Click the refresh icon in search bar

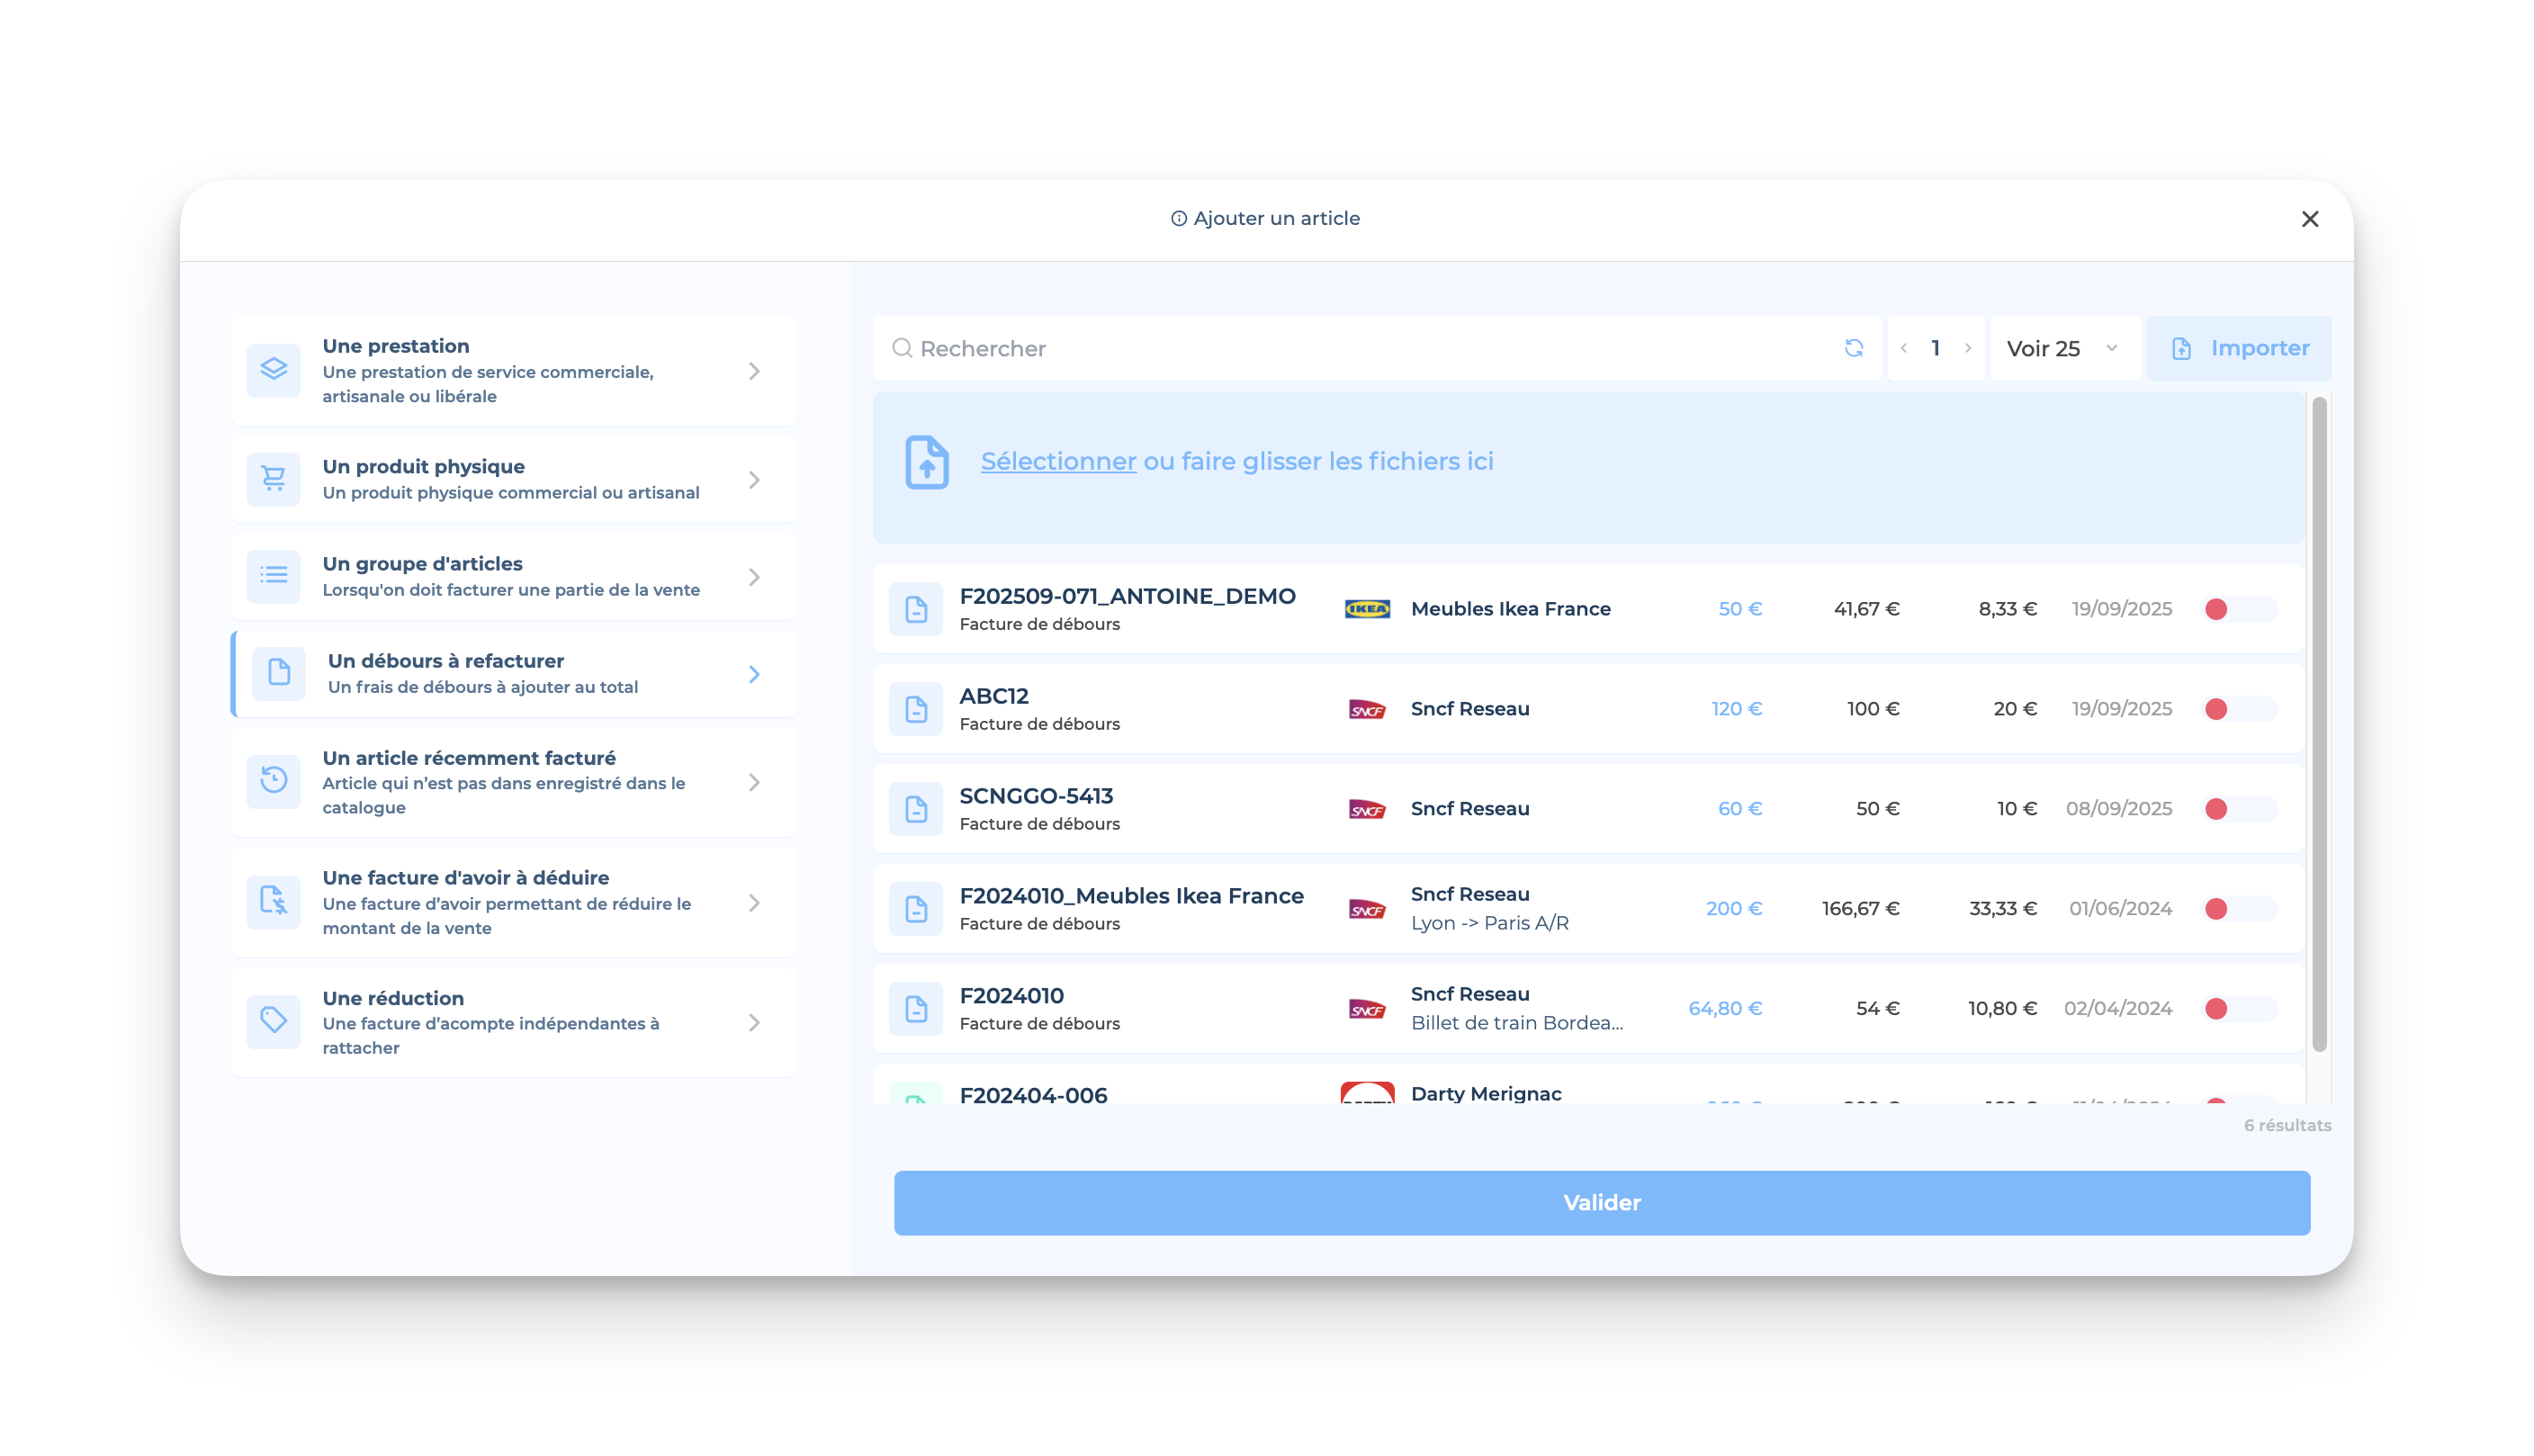pos(1853,348)
